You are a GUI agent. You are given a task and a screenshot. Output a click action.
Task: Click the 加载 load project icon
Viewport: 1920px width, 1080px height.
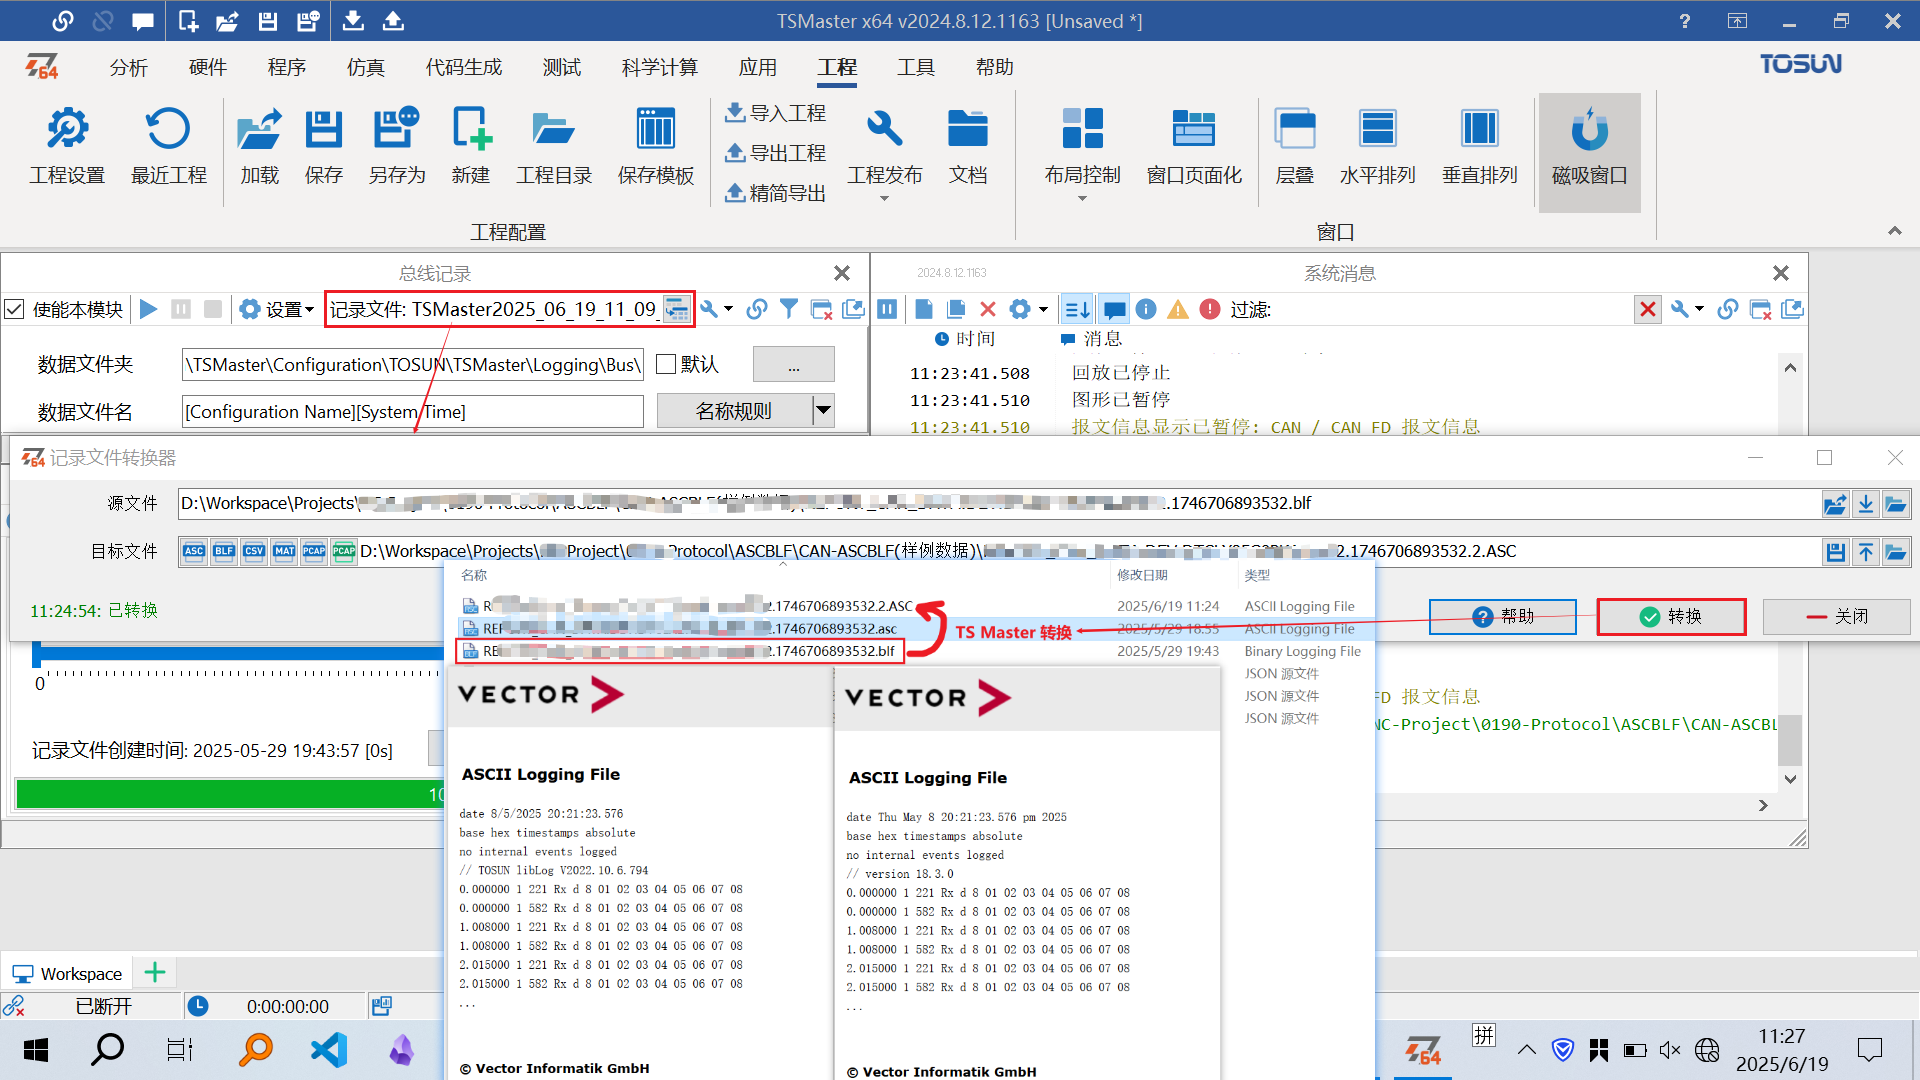(x=259, y=147)
